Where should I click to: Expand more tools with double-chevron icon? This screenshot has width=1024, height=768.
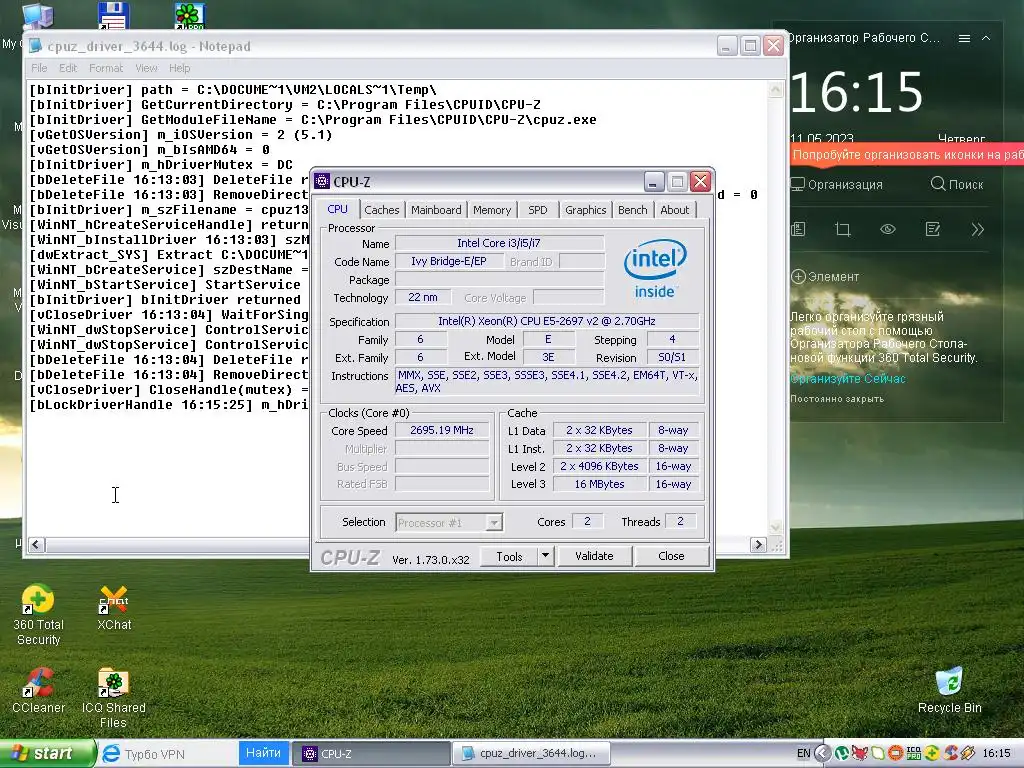[x=977, y=229]
